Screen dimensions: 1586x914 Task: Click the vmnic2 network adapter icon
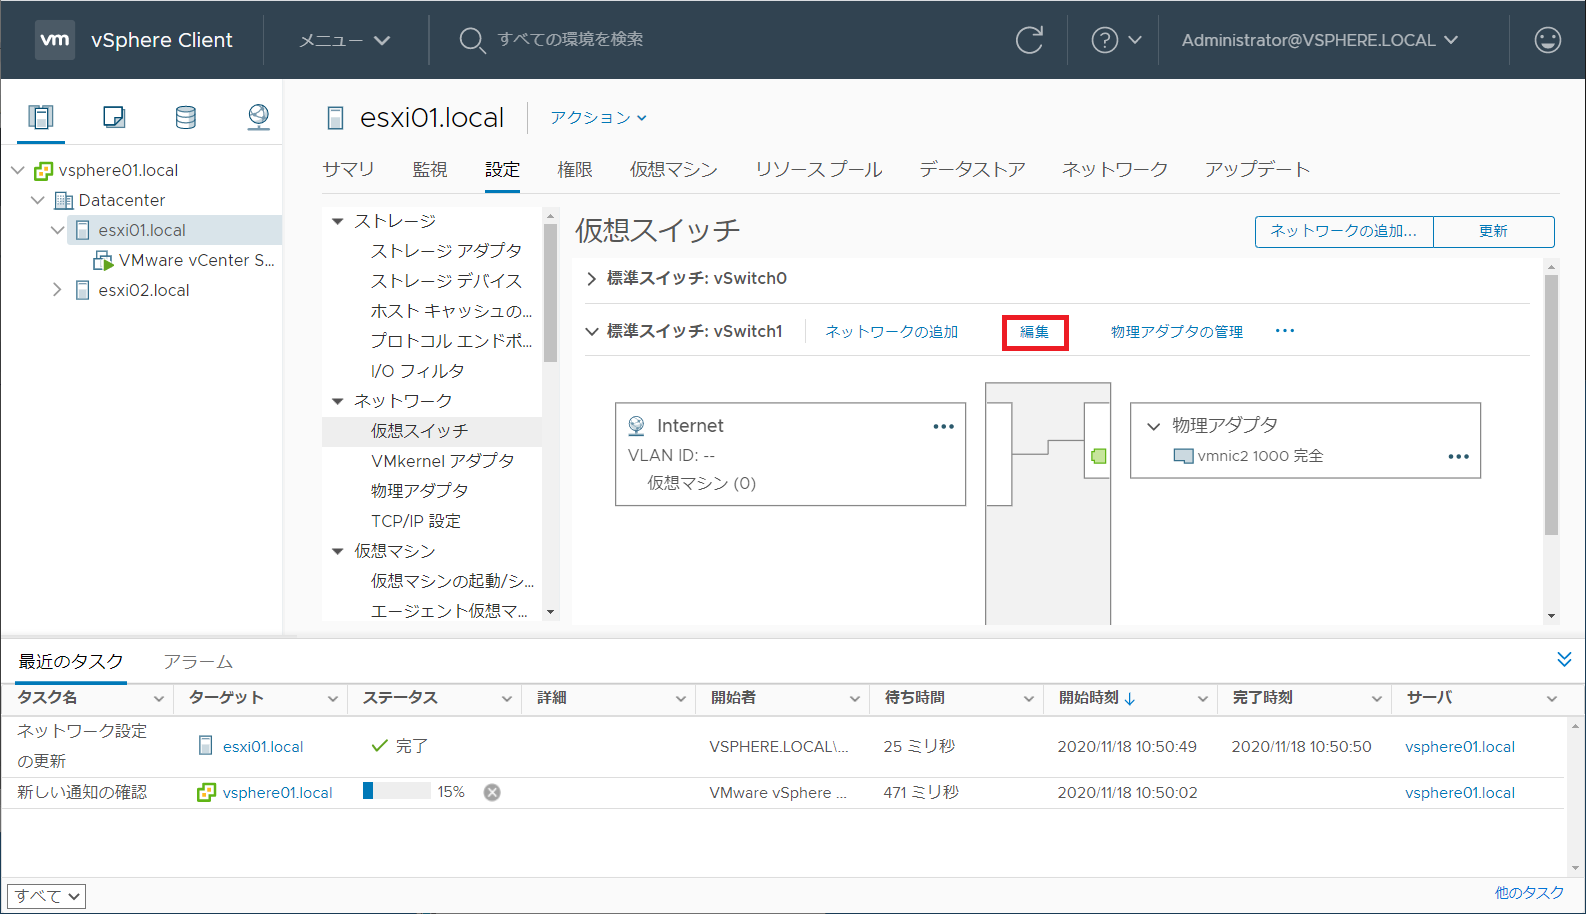1183,456
